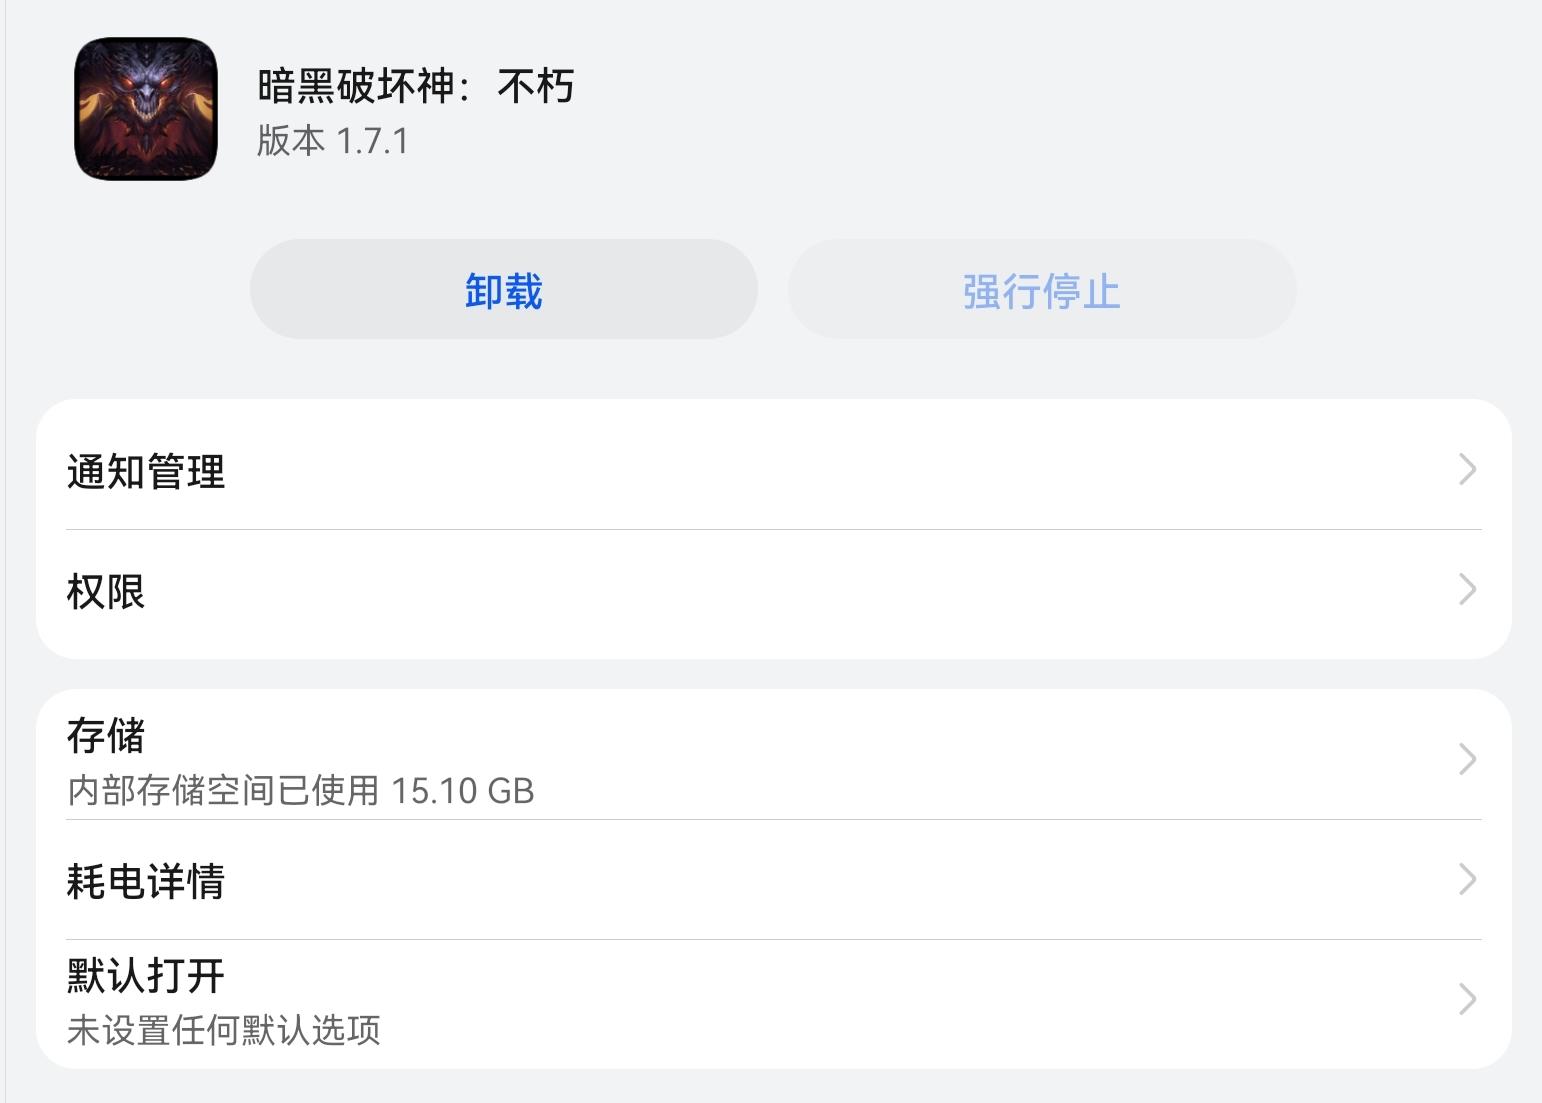Click the 通知管理 chevron arrow
Image resolution: width=1542 pixels, height=1103 pixels.
pyautogui.click(x=1467, y=469)
